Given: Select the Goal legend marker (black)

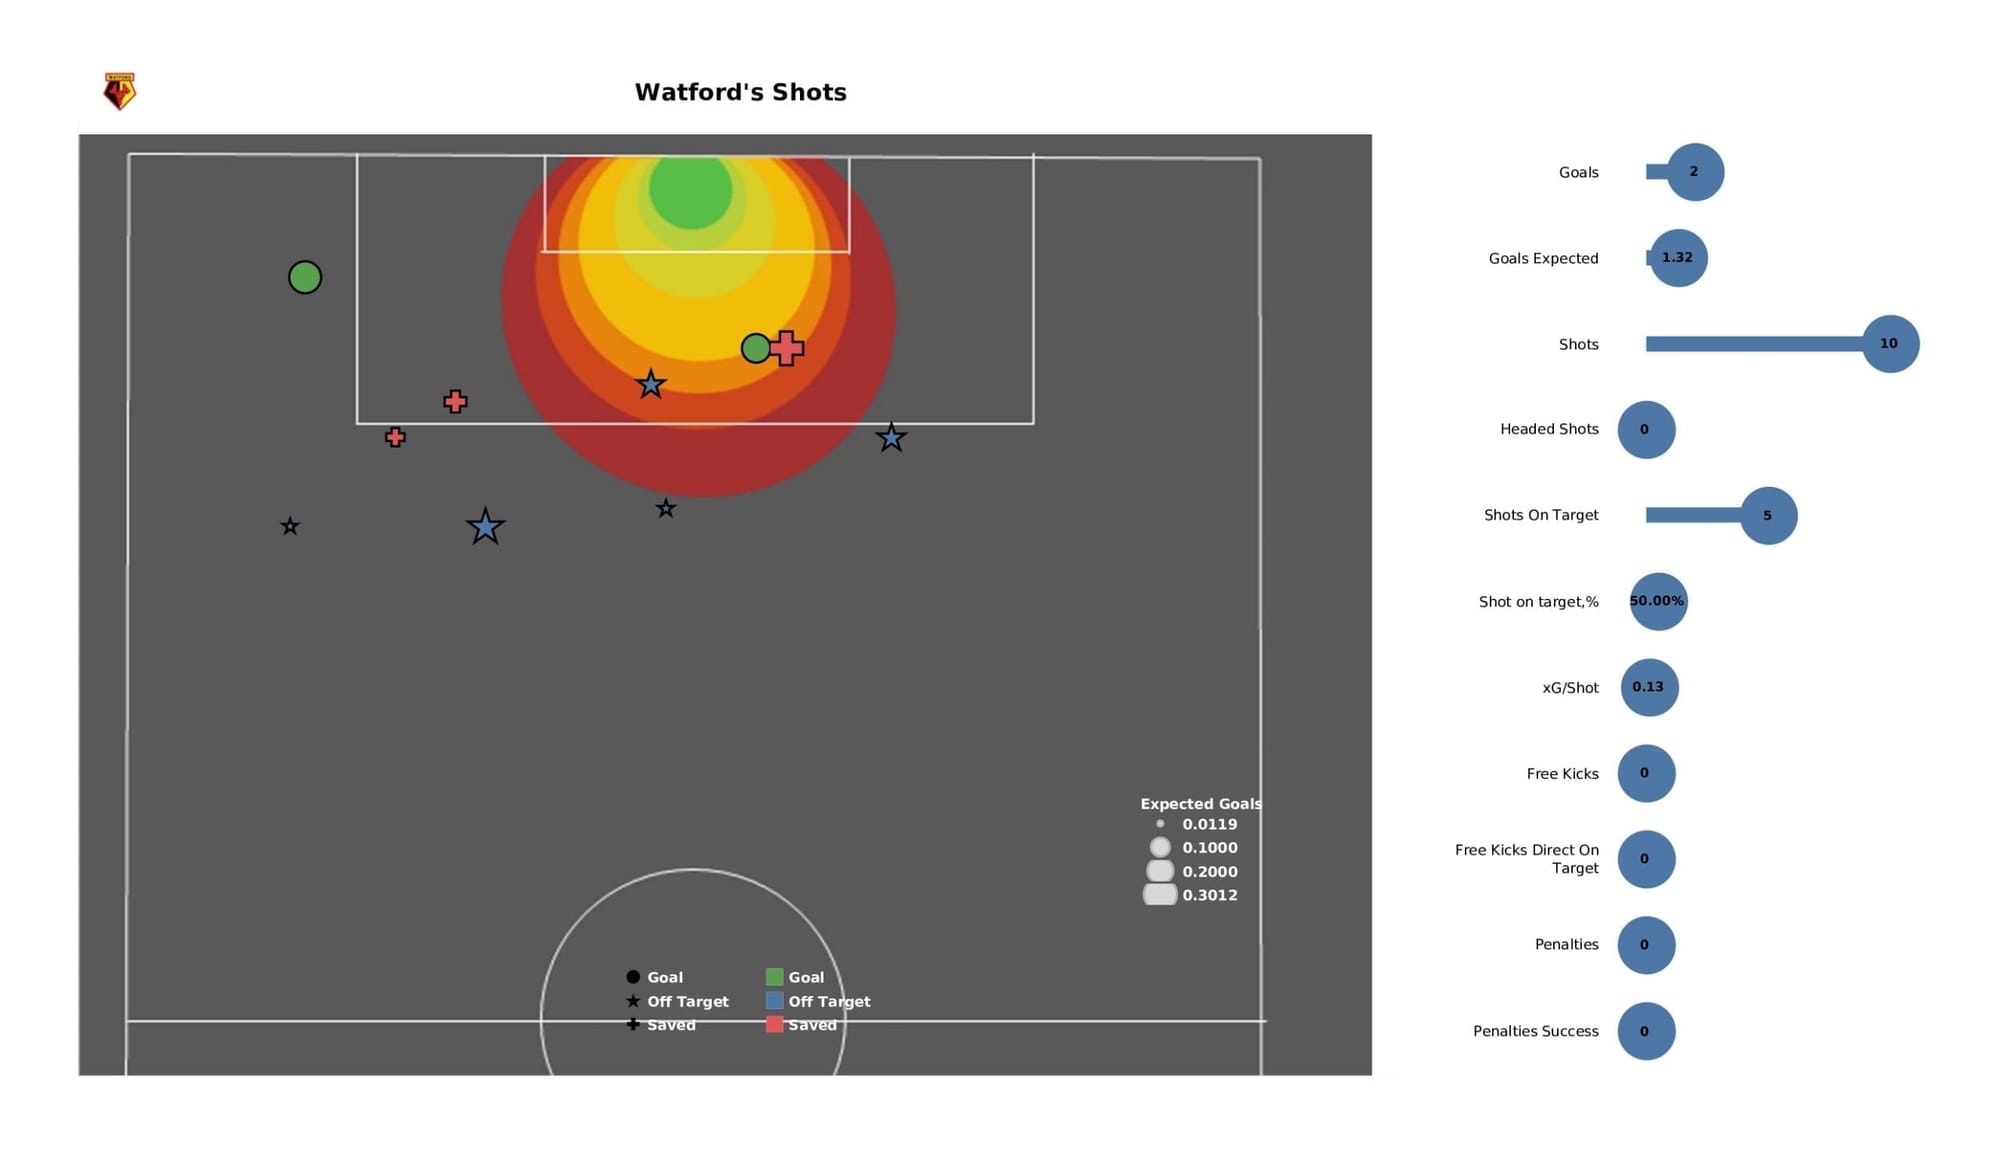Looking at the screenshot, I should click(631, 975).
